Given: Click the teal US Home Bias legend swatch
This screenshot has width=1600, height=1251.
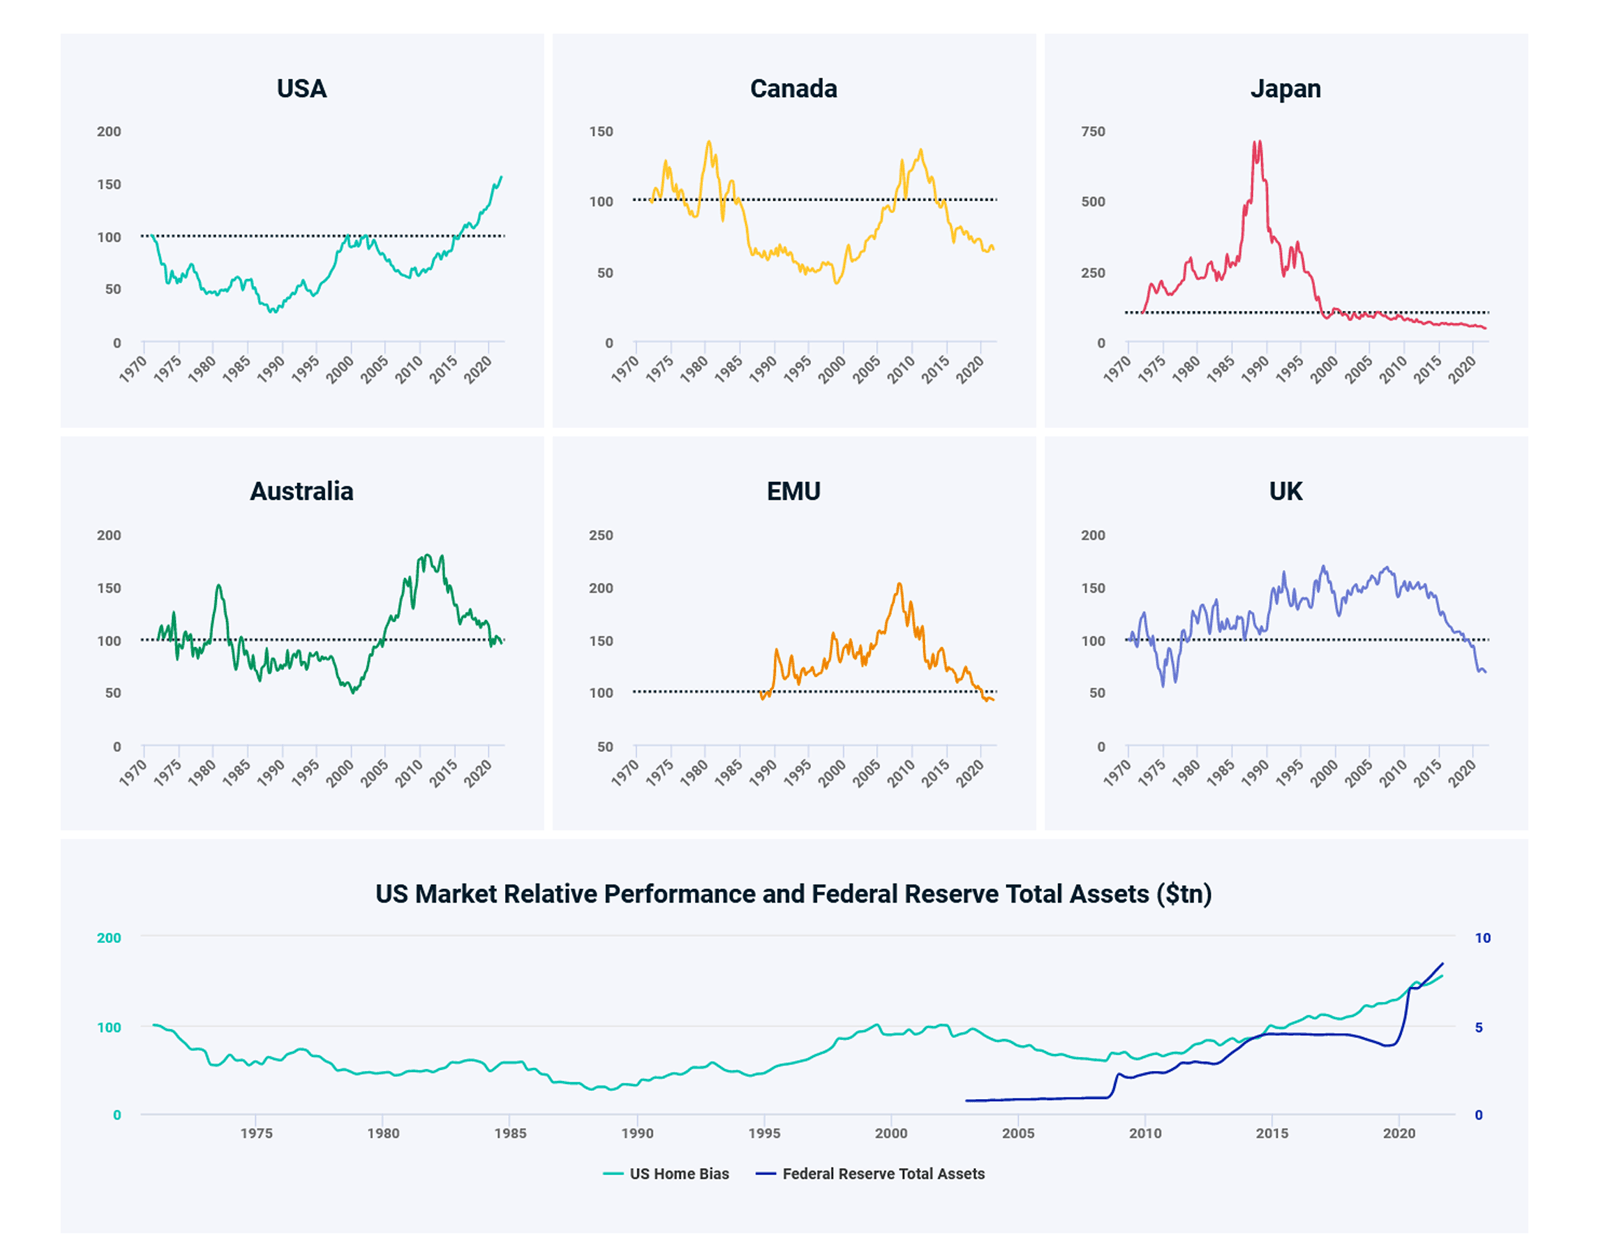Looking at the screenshot, I should click(x=613, y=1174).
